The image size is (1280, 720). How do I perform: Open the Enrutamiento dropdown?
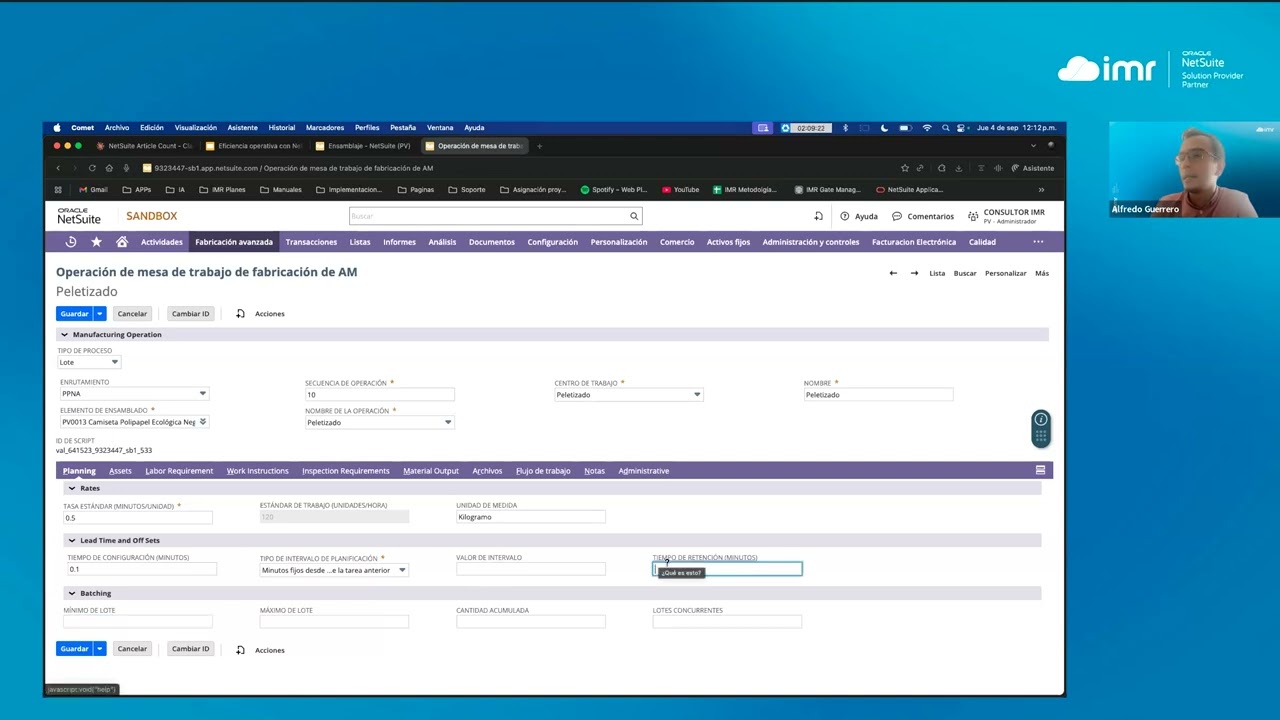(203, 394)
